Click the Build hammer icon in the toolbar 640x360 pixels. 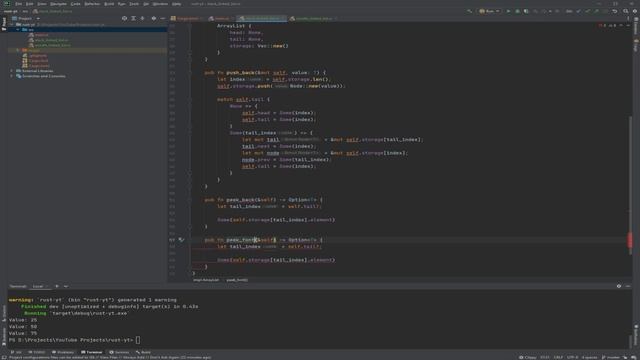pyautogui.click(x=470, y=11)
